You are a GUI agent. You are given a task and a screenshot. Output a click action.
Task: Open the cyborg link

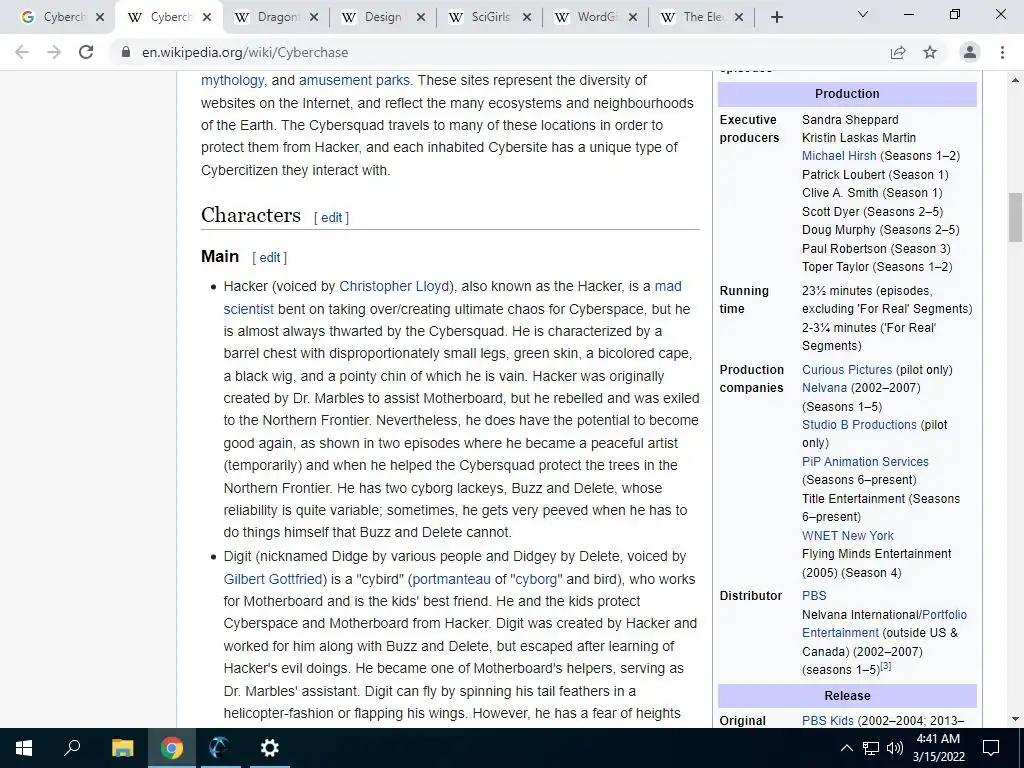[x=536, y=579]
